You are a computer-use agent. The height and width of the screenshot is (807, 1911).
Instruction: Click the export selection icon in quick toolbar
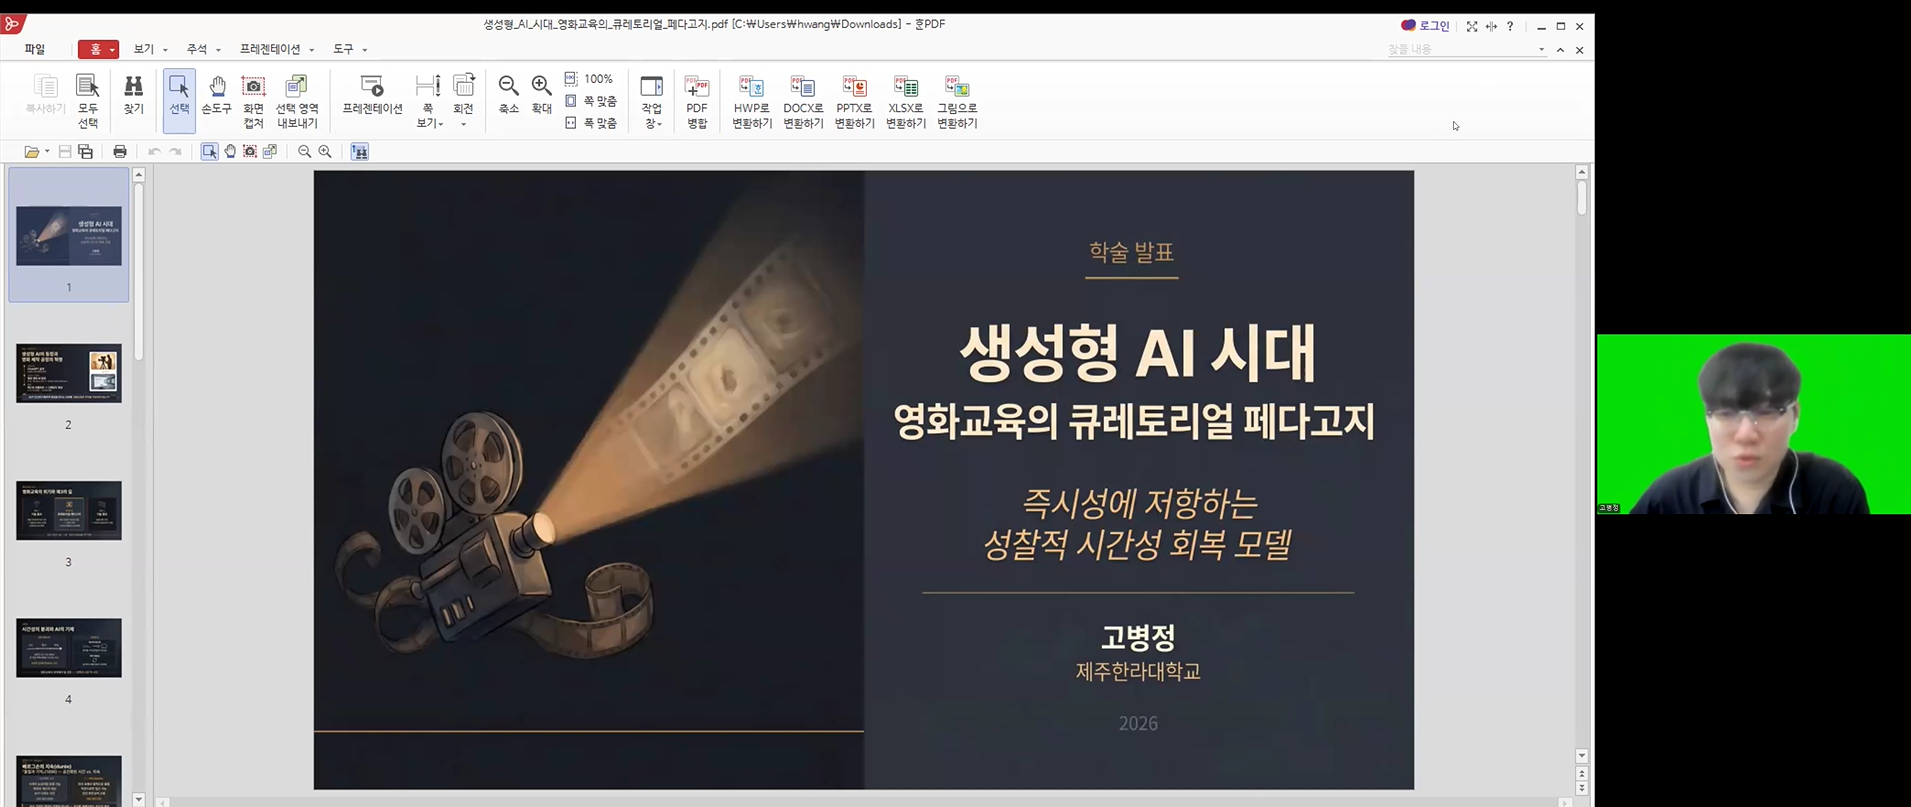[270, 152]
